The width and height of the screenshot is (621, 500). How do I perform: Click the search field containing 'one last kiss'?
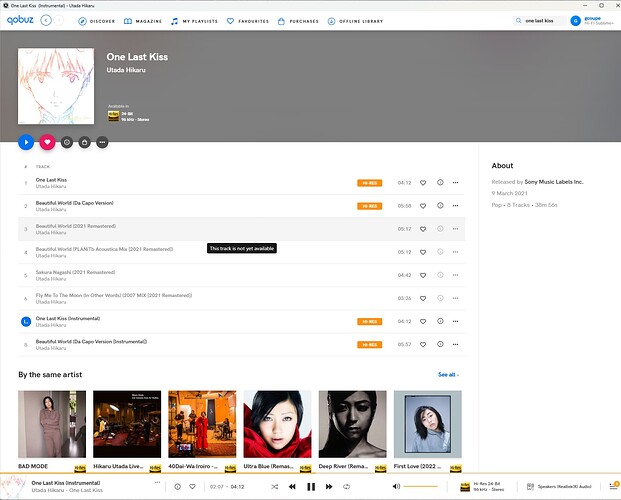tap(541, 20)
